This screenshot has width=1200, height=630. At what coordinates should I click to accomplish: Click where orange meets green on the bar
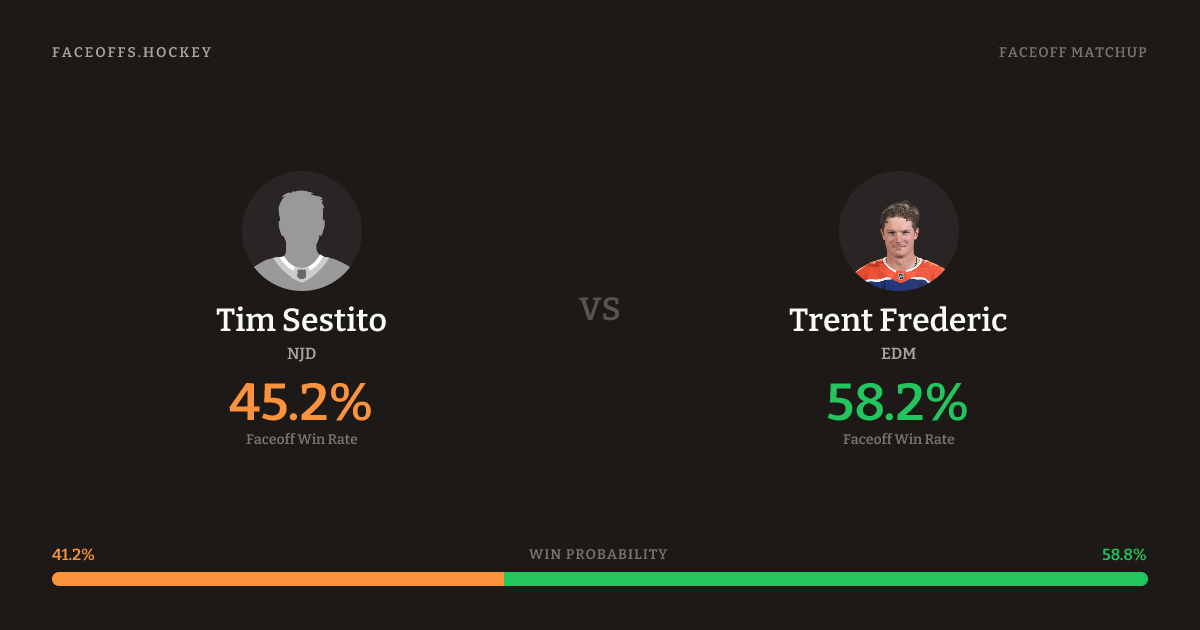click(504, 579)
